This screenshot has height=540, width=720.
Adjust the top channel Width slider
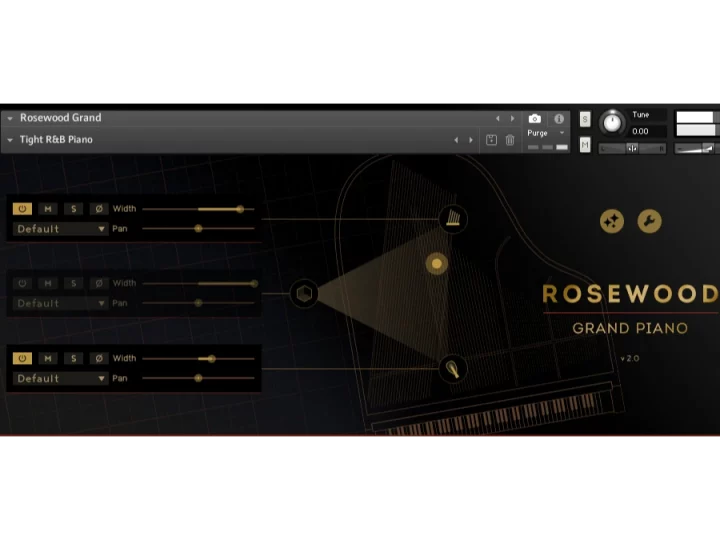(239, 209)
